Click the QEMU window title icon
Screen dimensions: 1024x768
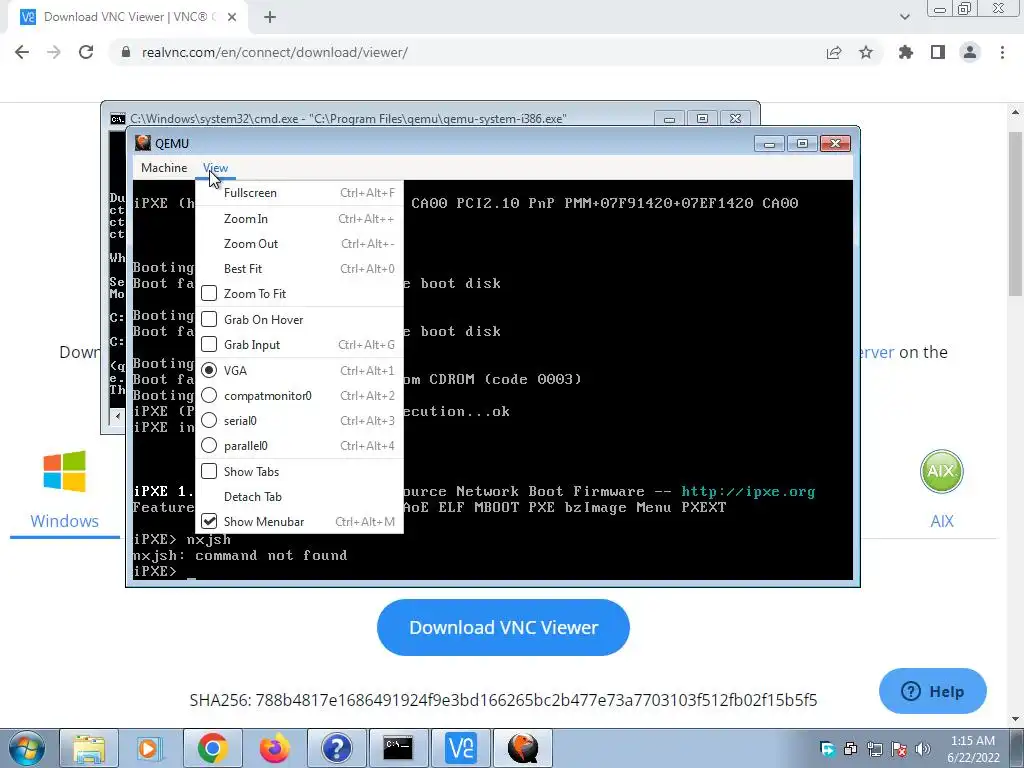click(x=143, y=143)
